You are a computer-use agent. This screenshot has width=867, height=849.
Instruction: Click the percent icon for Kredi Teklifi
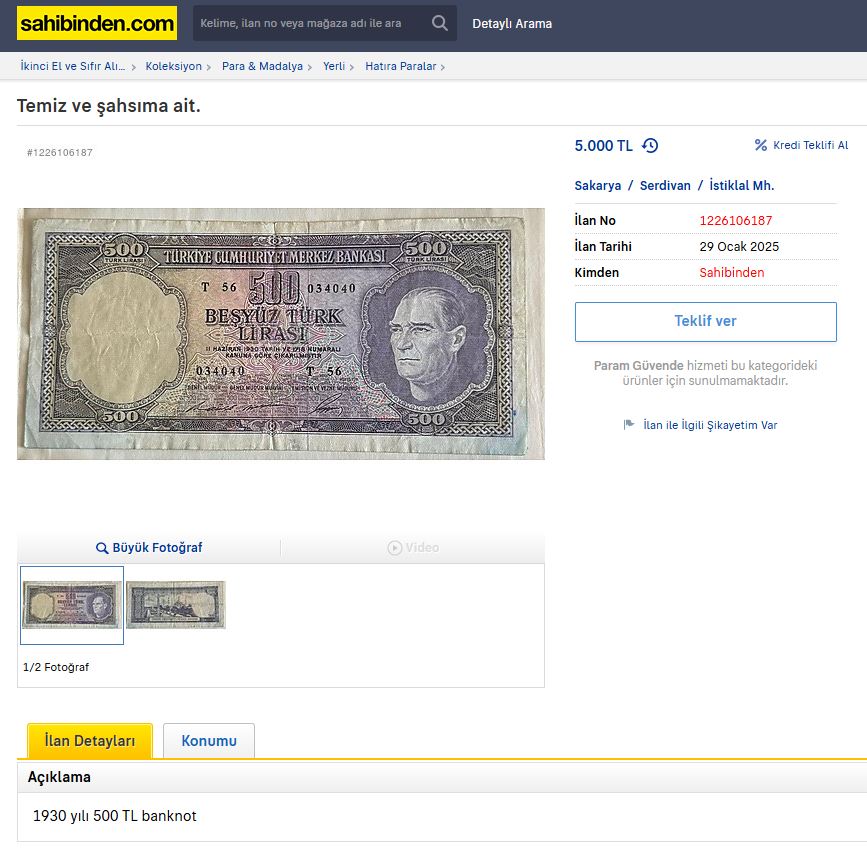click(761, 145)
